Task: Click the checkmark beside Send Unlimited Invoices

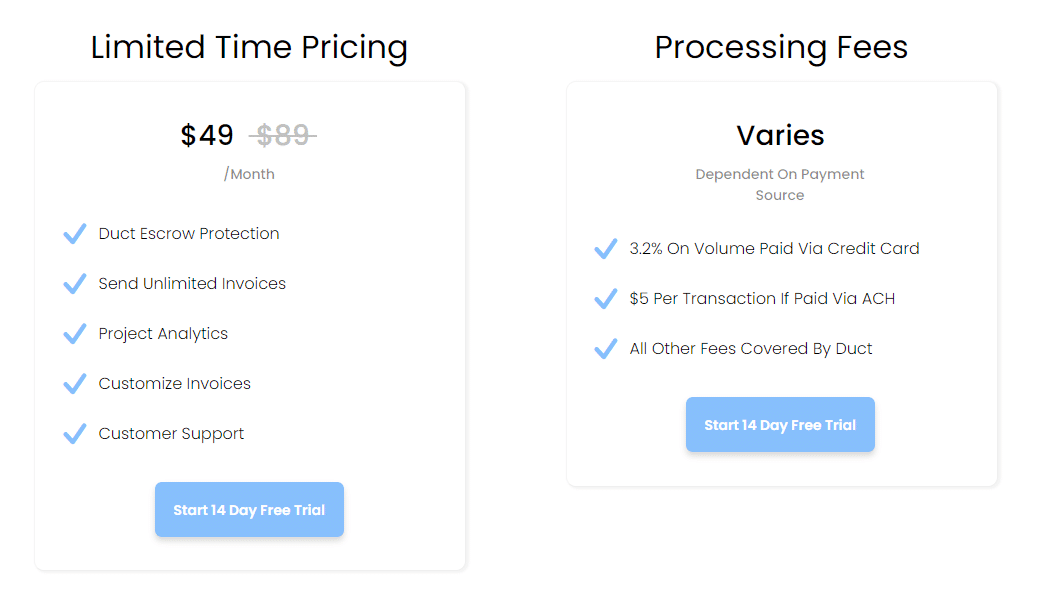Action: coord(74,283)
